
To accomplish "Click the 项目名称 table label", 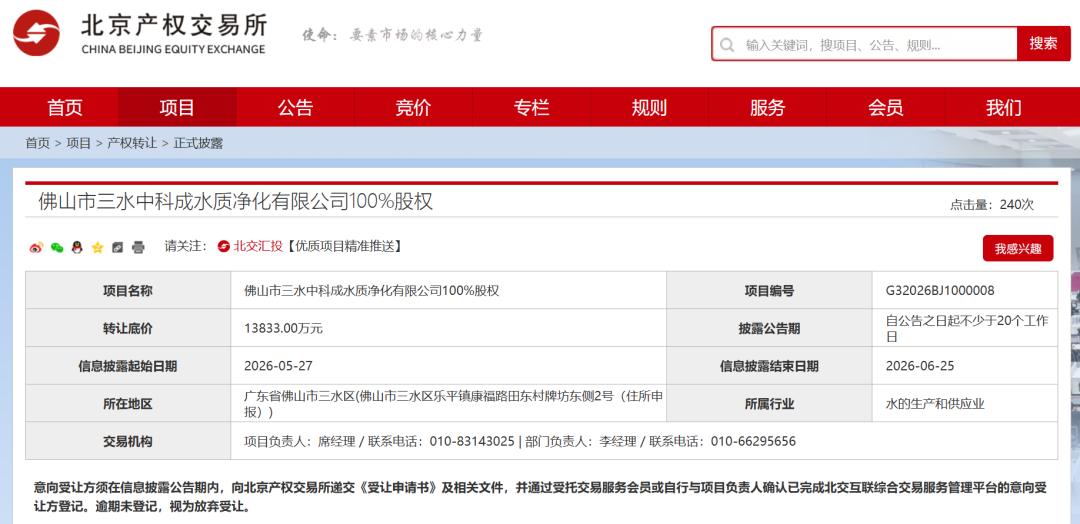I will tap(127, 291).
